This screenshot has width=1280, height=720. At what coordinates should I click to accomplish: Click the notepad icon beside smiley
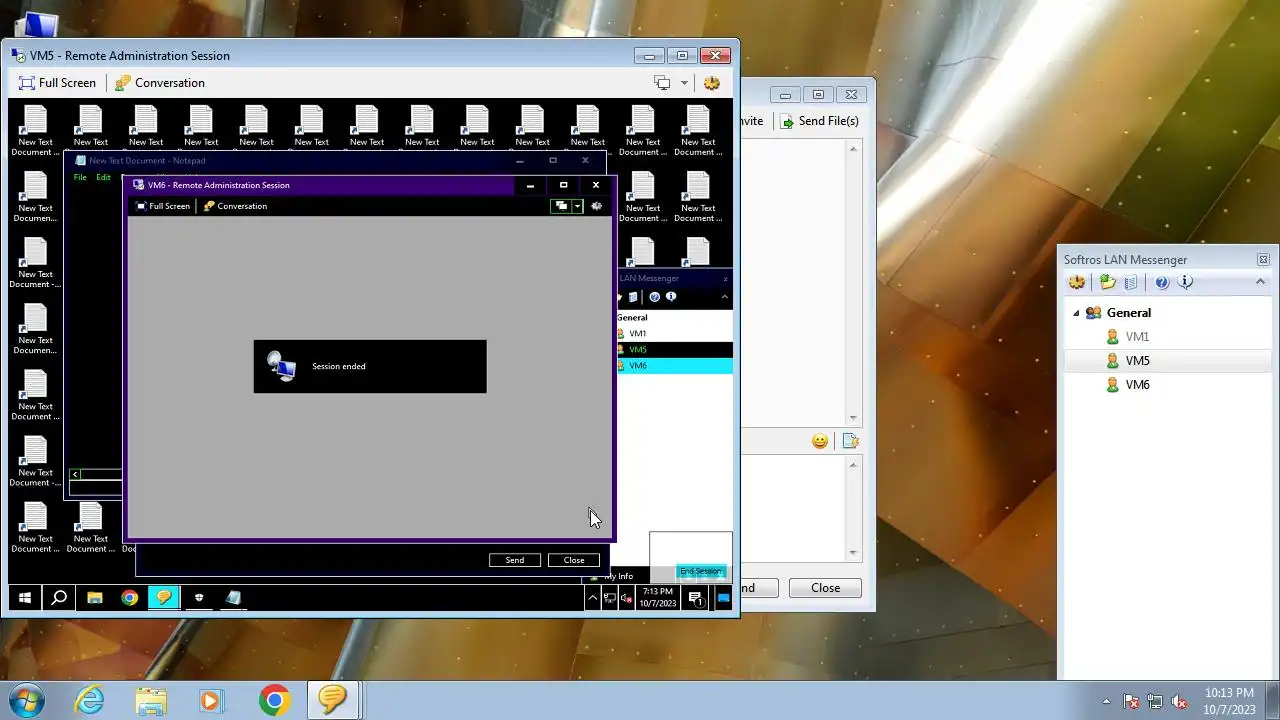(850, 441)
